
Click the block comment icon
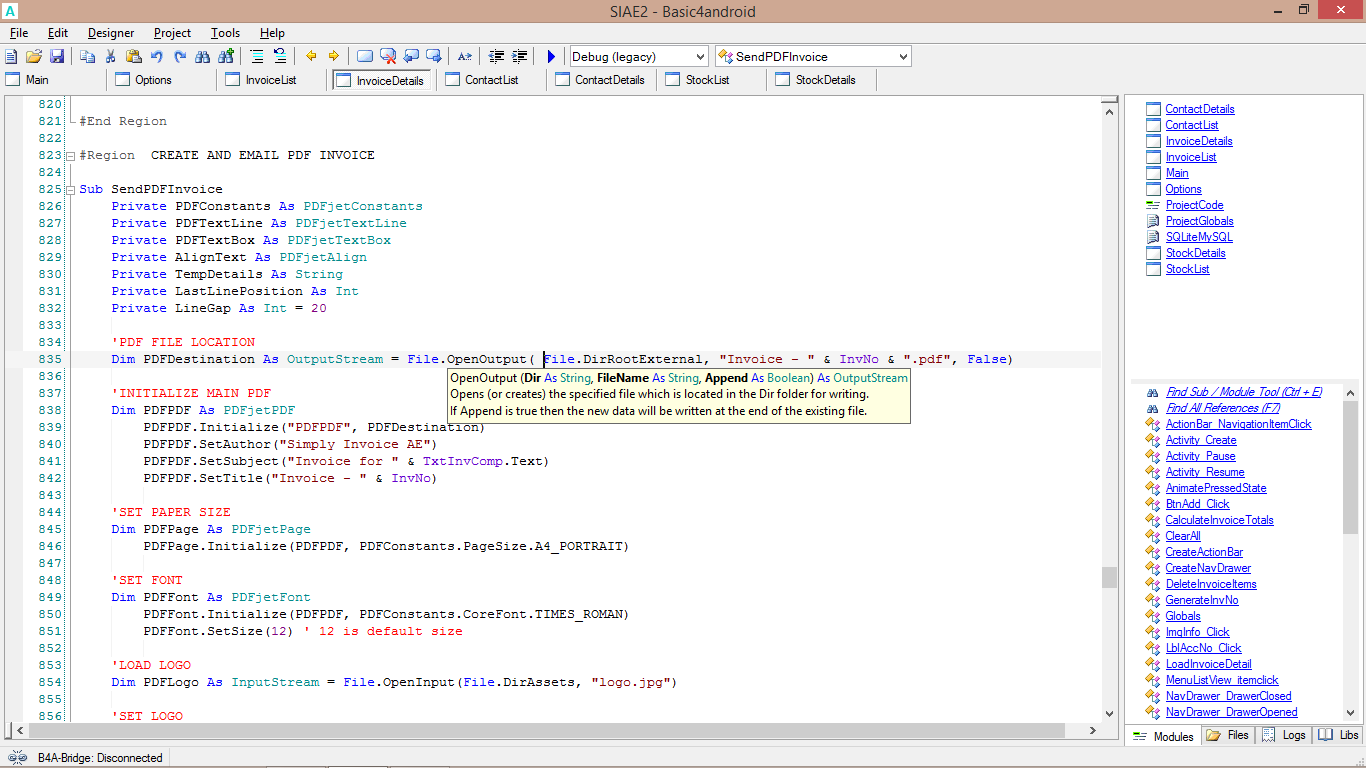(257, 56)
